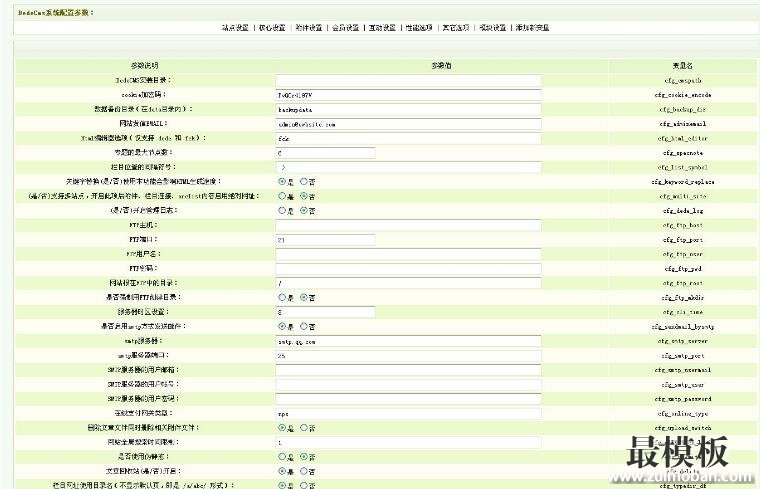The image size is (760, 489).
Task: Click the cfg_smtp_user SMTP account input
Action: tap(408, 385)
